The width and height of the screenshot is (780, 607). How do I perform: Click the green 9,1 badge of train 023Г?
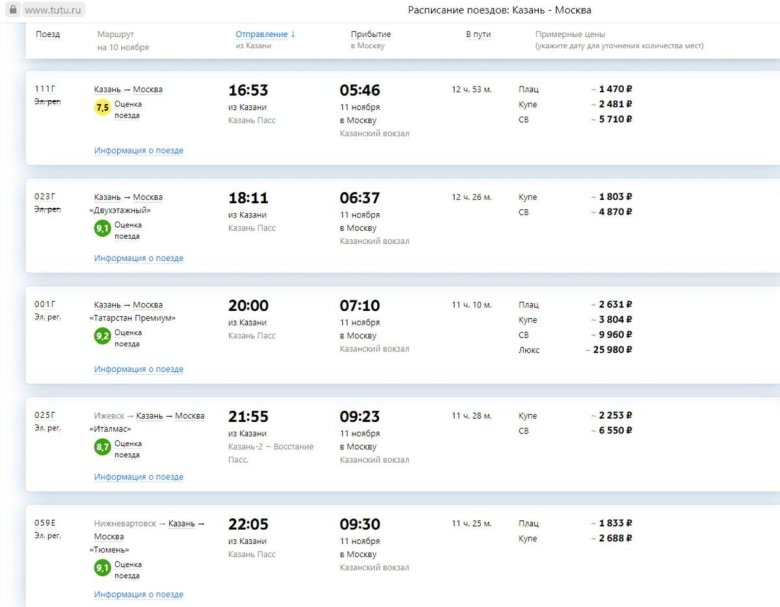102,229
